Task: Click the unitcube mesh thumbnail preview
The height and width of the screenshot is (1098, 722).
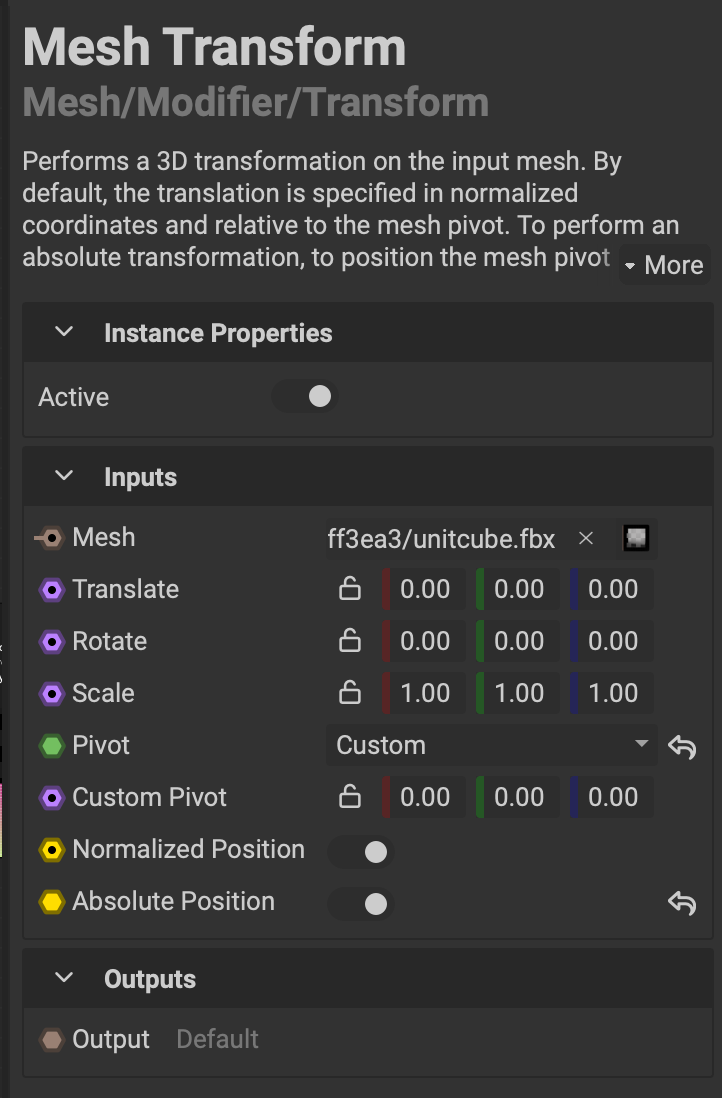Action: point(636,539)
